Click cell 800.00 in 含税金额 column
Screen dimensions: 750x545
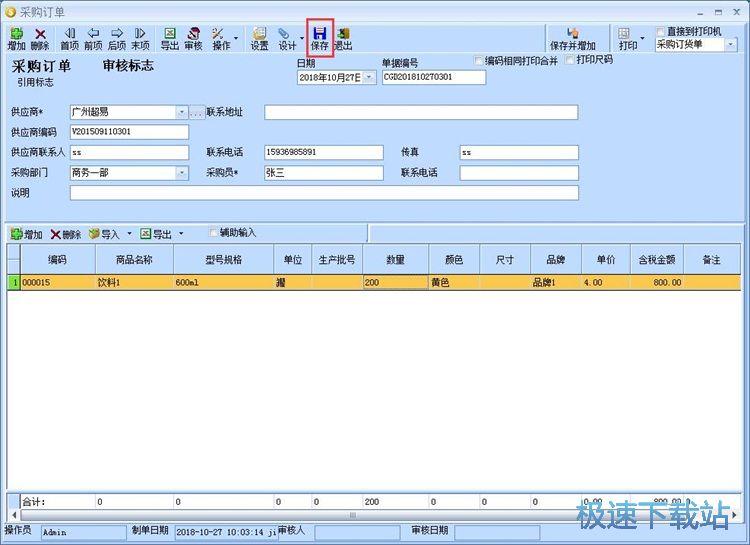(x=657, y=282)
